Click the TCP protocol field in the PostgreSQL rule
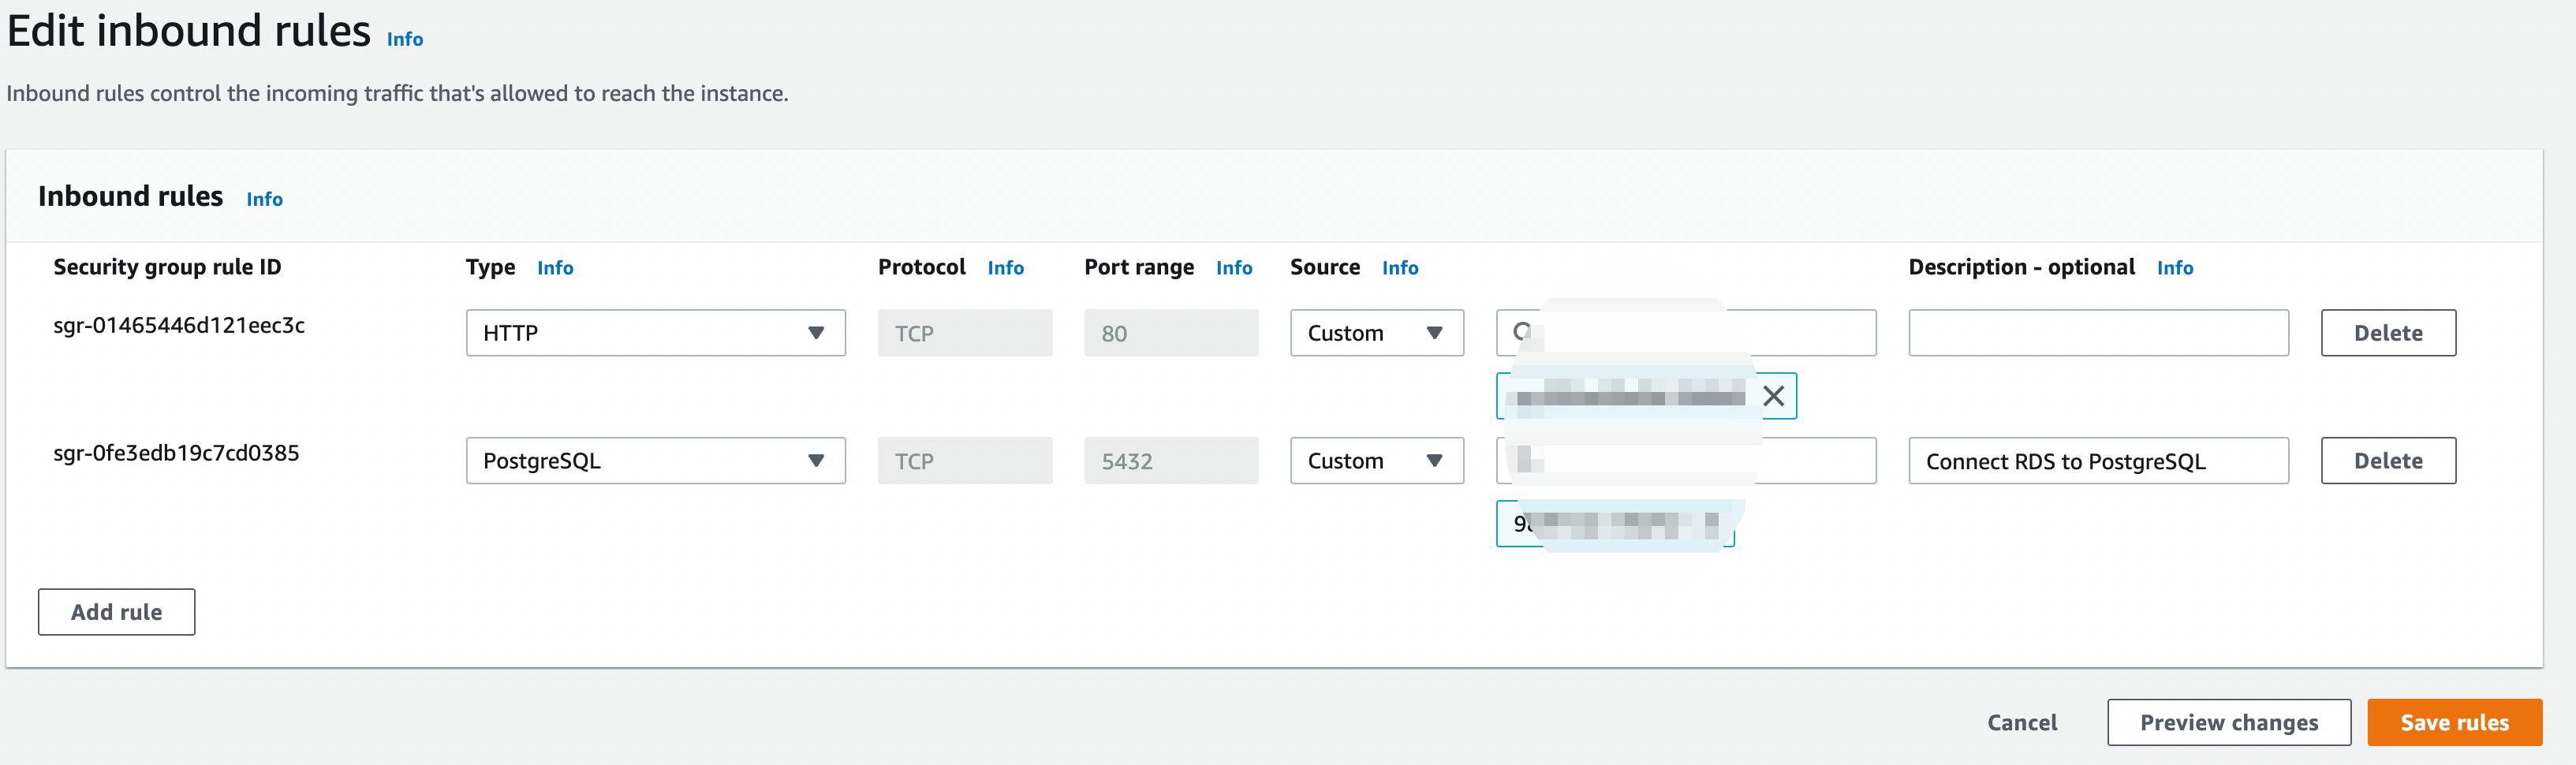This screenshot has width=2576, height=765. (964, 461)
